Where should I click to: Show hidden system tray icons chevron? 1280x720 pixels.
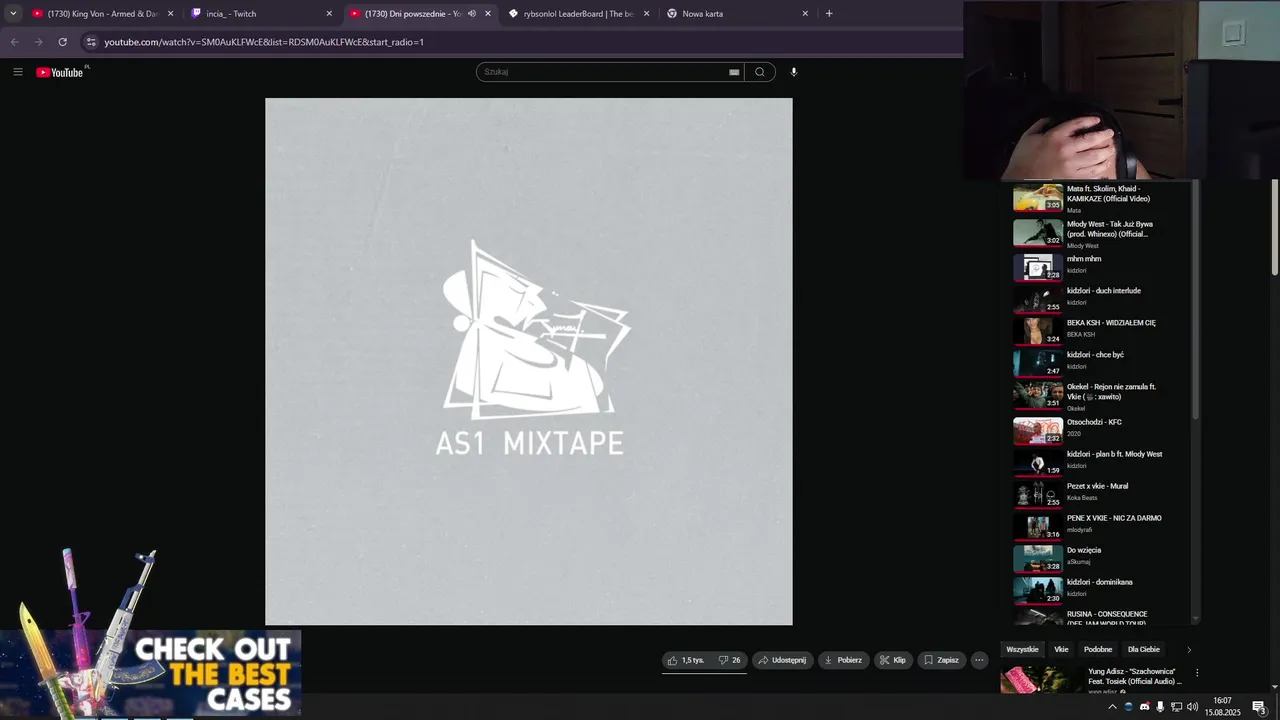(x=1112, y=707)
